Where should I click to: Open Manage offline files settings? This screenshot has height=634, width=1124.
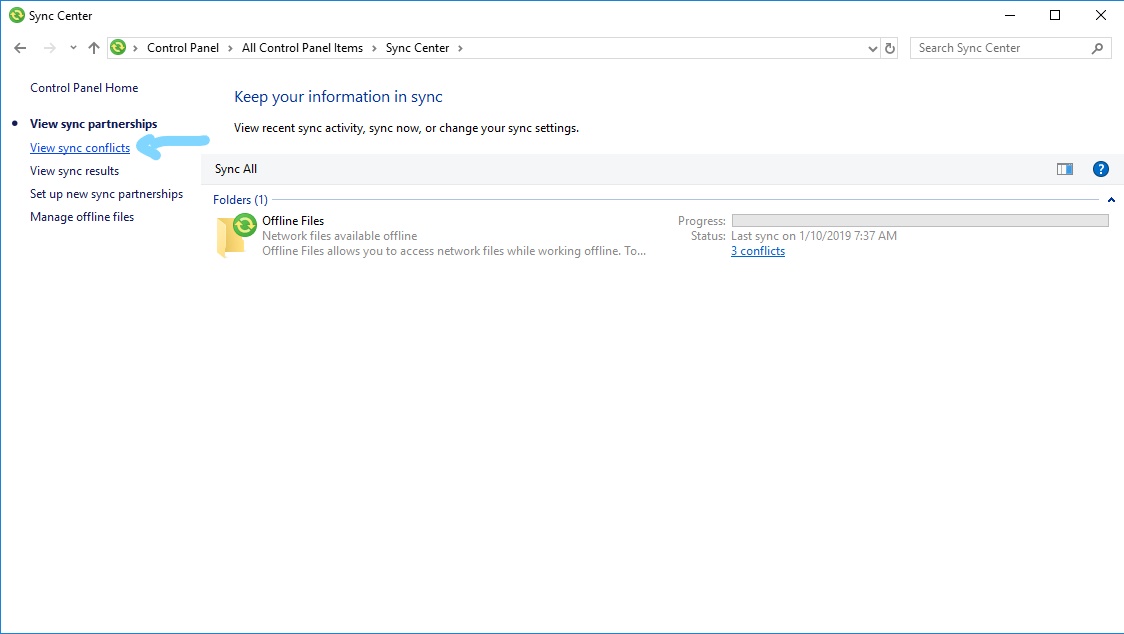[x=82, y=217]
